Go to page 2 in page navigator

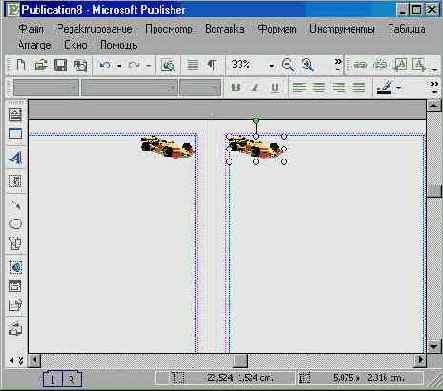click(71, 379)
